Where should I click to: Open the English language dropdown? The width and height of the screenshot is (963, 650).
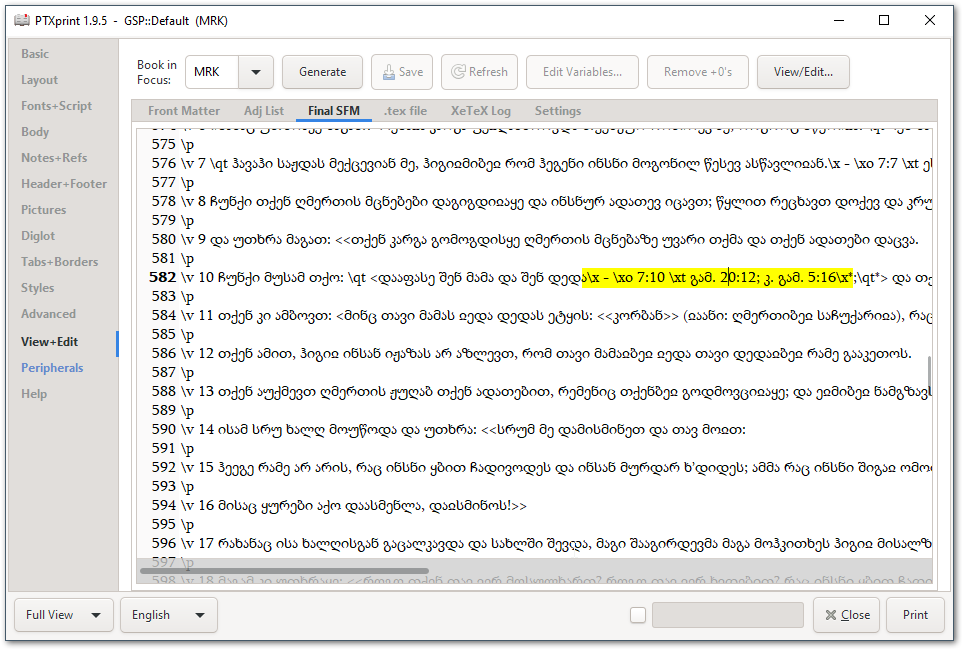coord(168,615)
